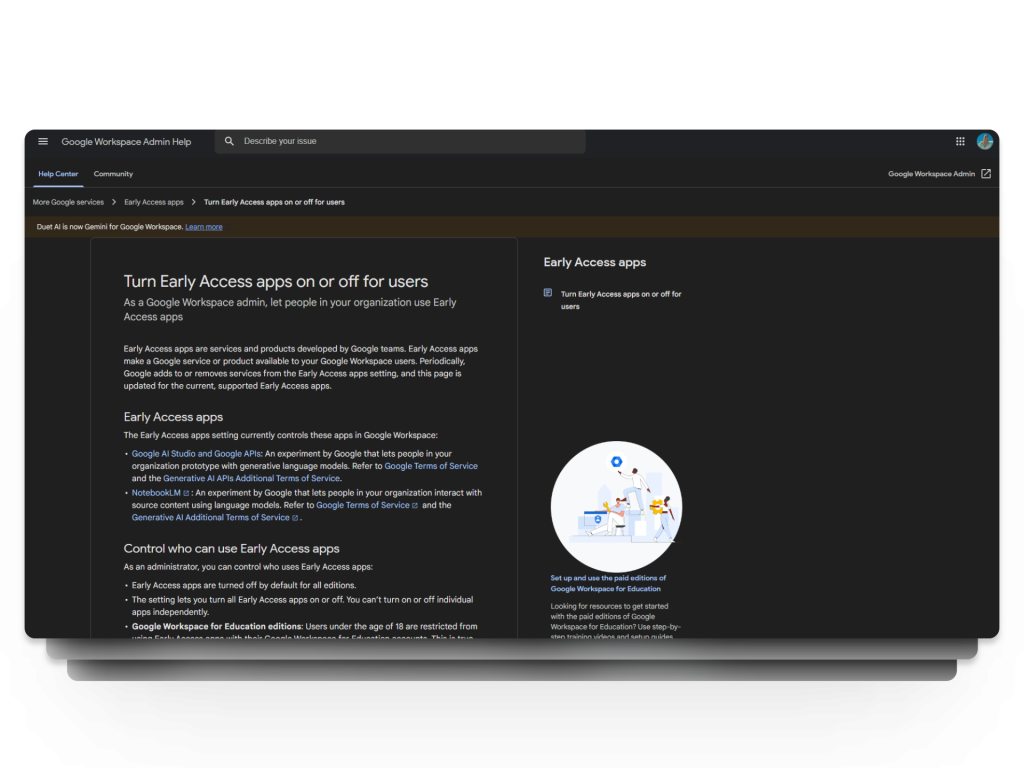Open the NotebookLM link
Screen dimensions: 1024x768
pyautogui.click(x=156, y=493)
